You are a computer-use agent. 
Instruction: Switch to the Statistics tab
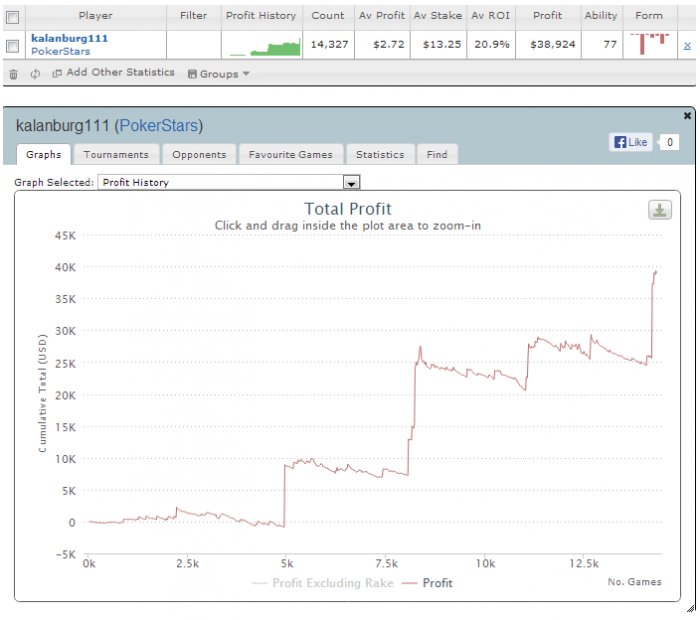click(x=380, y=154)
